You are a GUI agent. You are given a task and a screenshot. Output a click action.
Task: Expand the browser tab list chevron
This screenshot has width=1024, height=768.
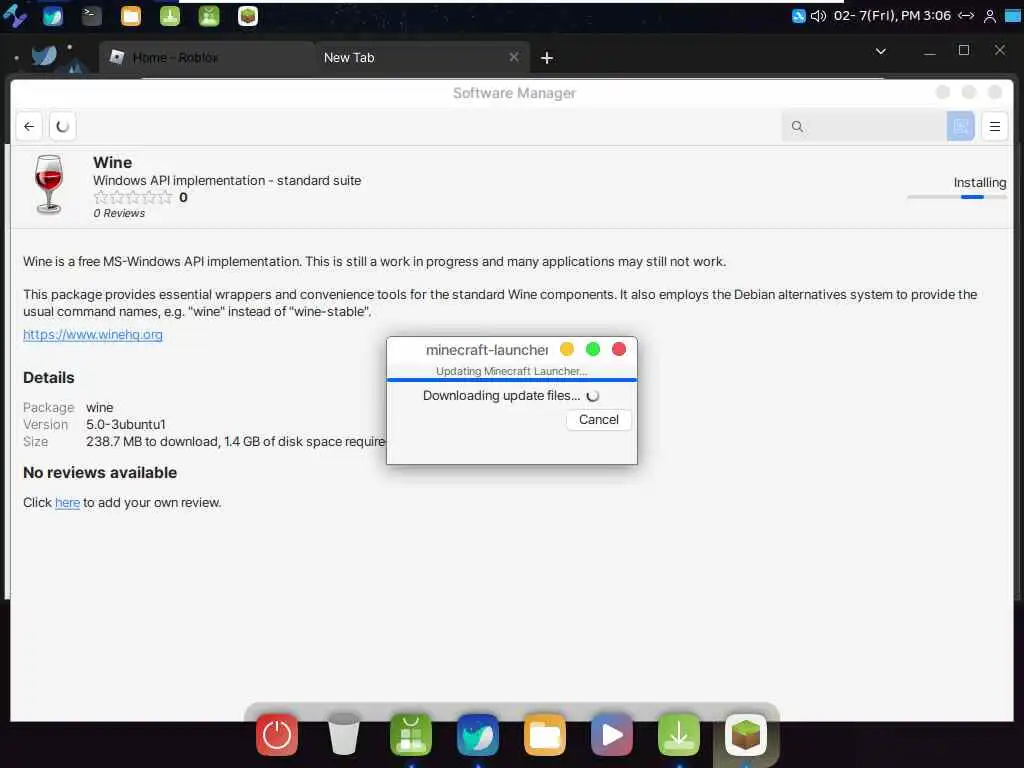(x=880, y=51)
